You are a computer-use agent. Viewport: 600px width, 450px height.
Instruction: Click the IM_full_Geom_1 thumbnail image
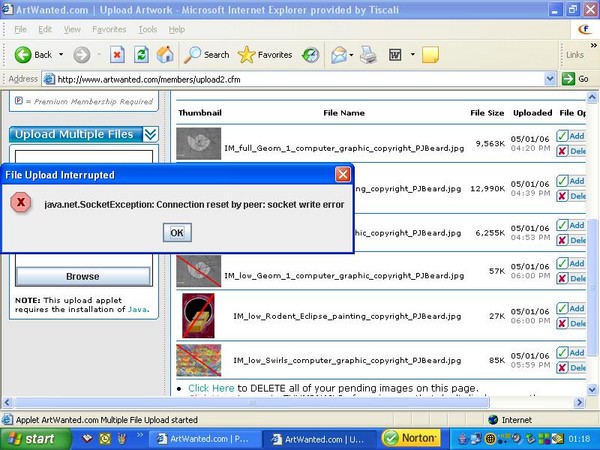pos(199,143)
